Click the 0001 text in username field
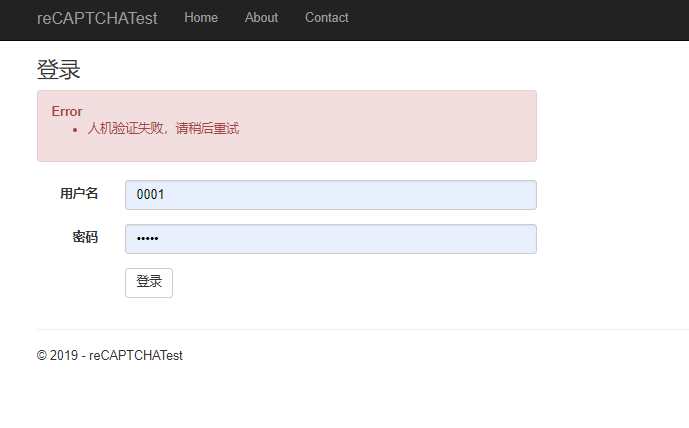 tap(150, 195)
